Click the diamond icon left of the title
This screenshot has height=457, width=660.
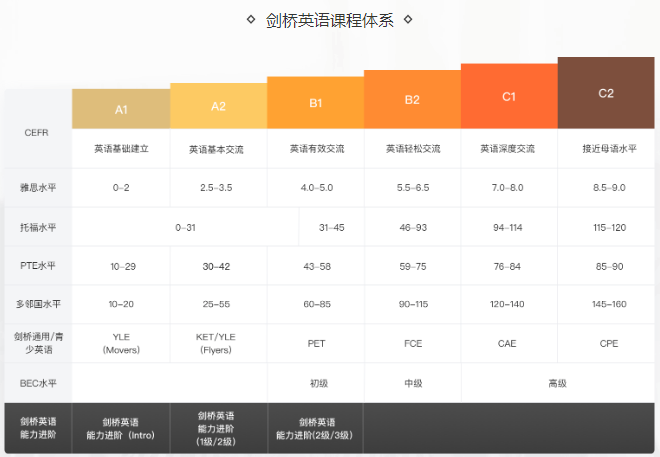250,20
